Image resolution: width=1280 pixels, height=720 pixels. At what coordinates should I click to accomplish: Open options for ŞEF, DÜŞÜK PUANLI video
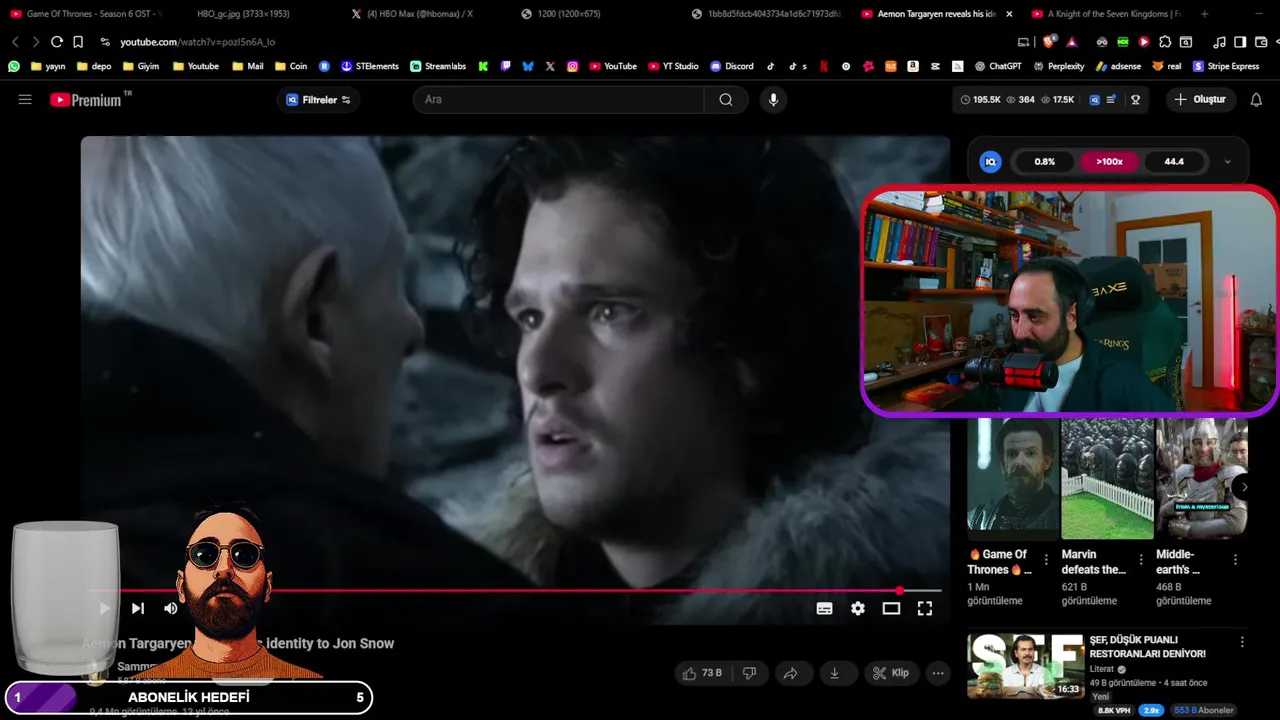1242,642
